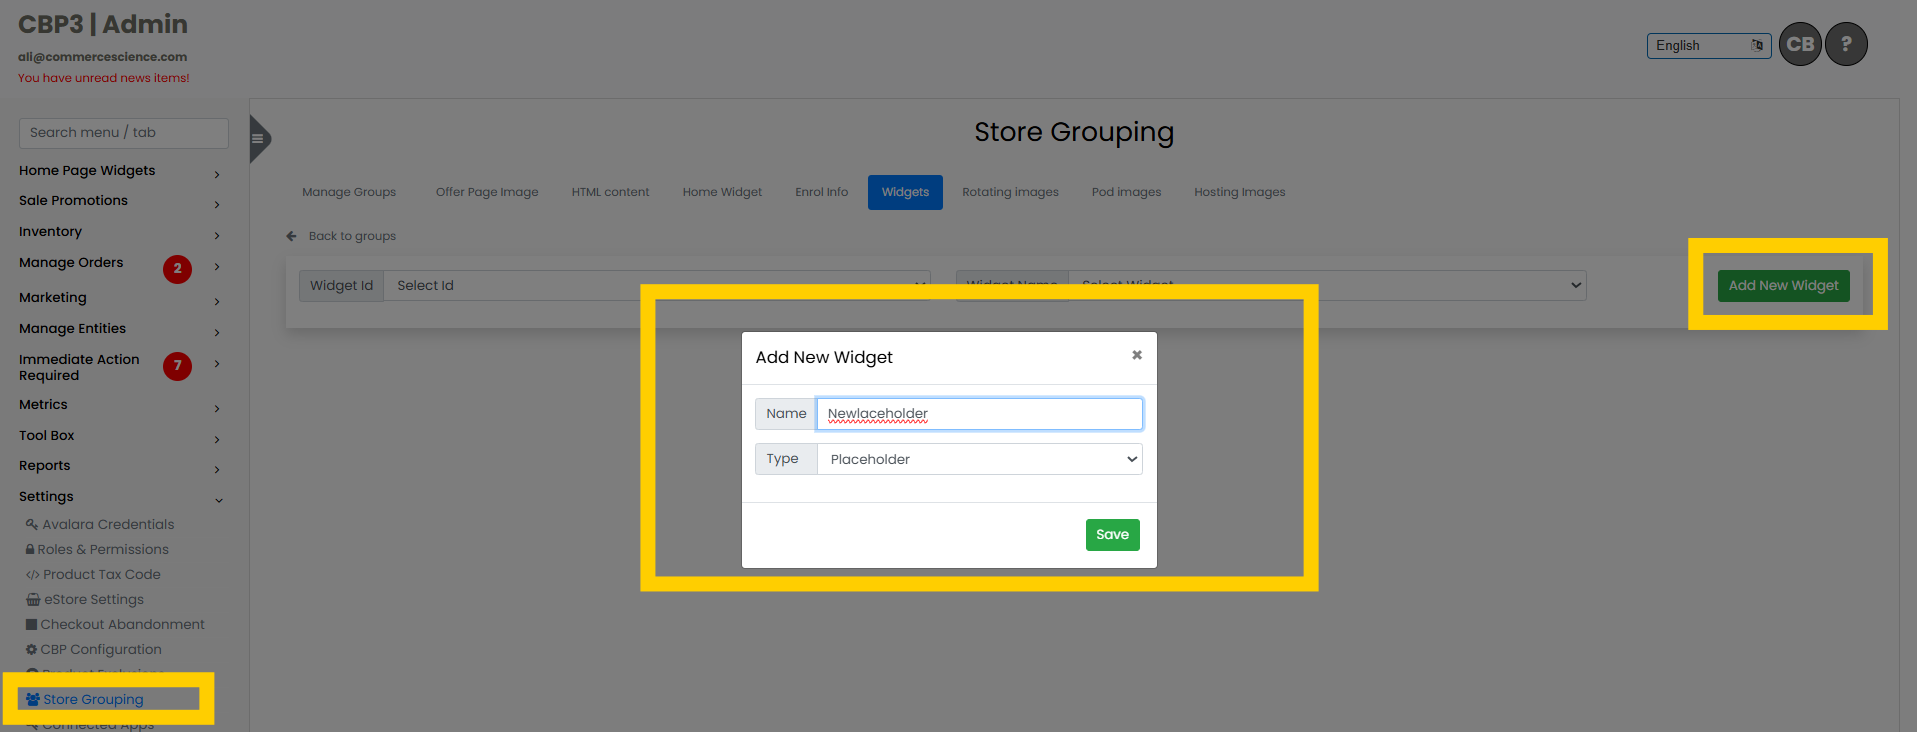Viewport: 1917px width, 732px height.
Task: Click the Manage Orders badge showing 2
Action: (x=177, y=268)
